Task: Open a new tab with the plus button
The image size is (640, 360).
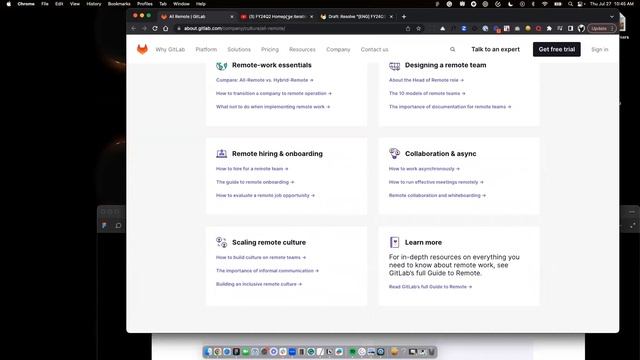Action: point(404,17)
